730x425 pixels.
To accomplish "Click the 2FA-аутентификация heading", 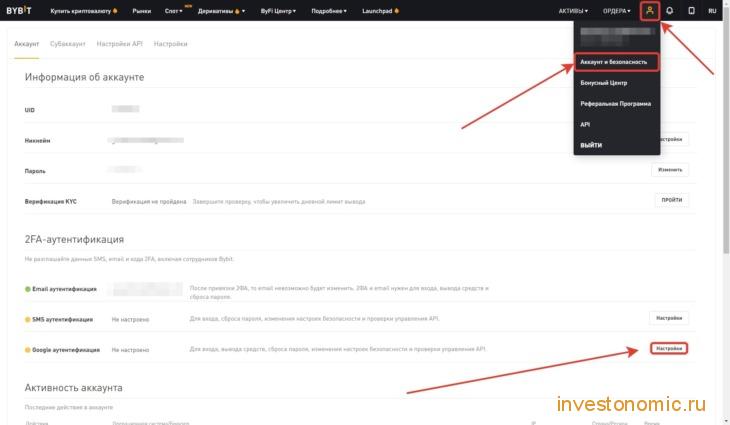I will coord(74,239).
